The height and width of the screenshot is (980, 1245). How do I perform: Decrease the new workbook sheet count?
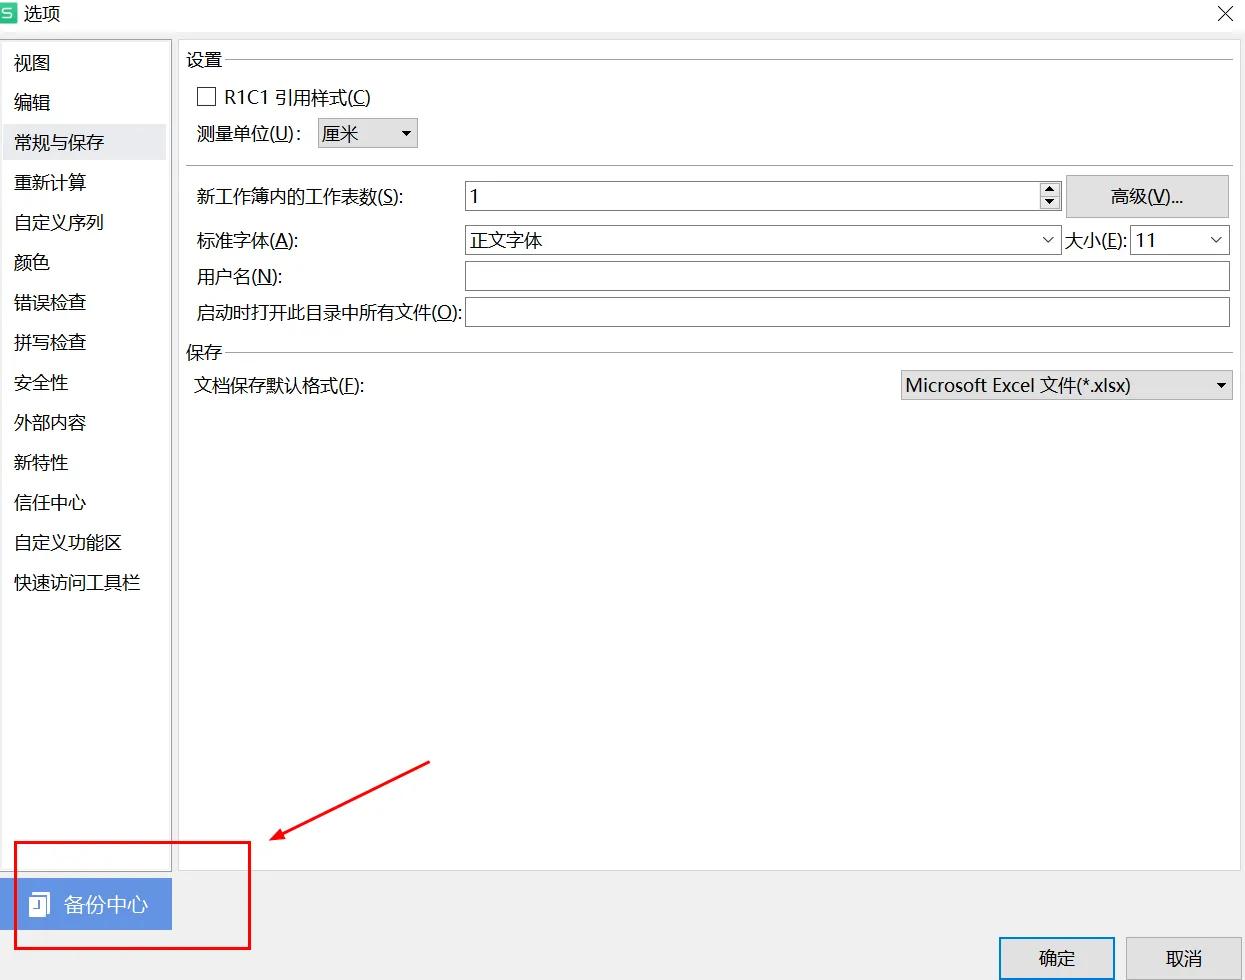pos(1049,202)
